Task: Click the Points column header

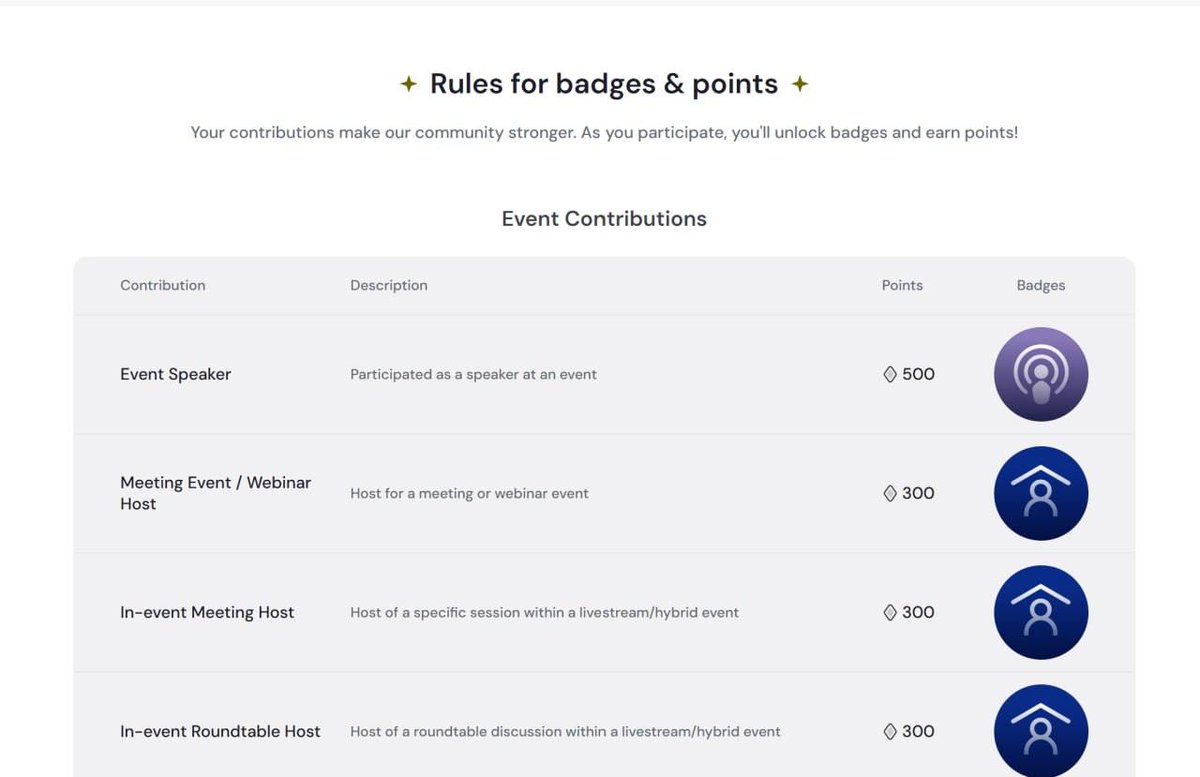Action: (902, 285)
